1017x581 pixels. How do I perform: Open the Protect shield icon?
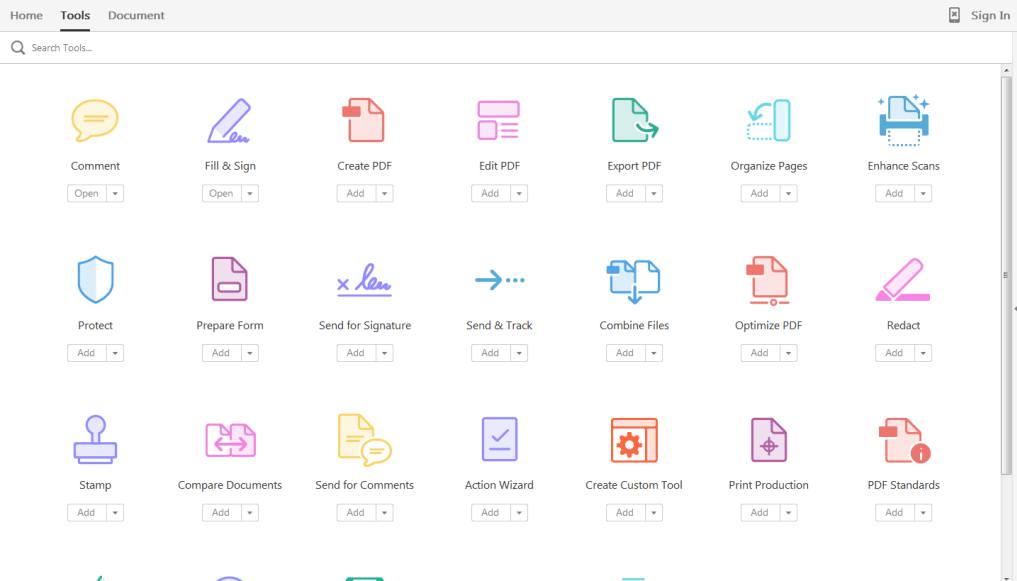point(95,279)
